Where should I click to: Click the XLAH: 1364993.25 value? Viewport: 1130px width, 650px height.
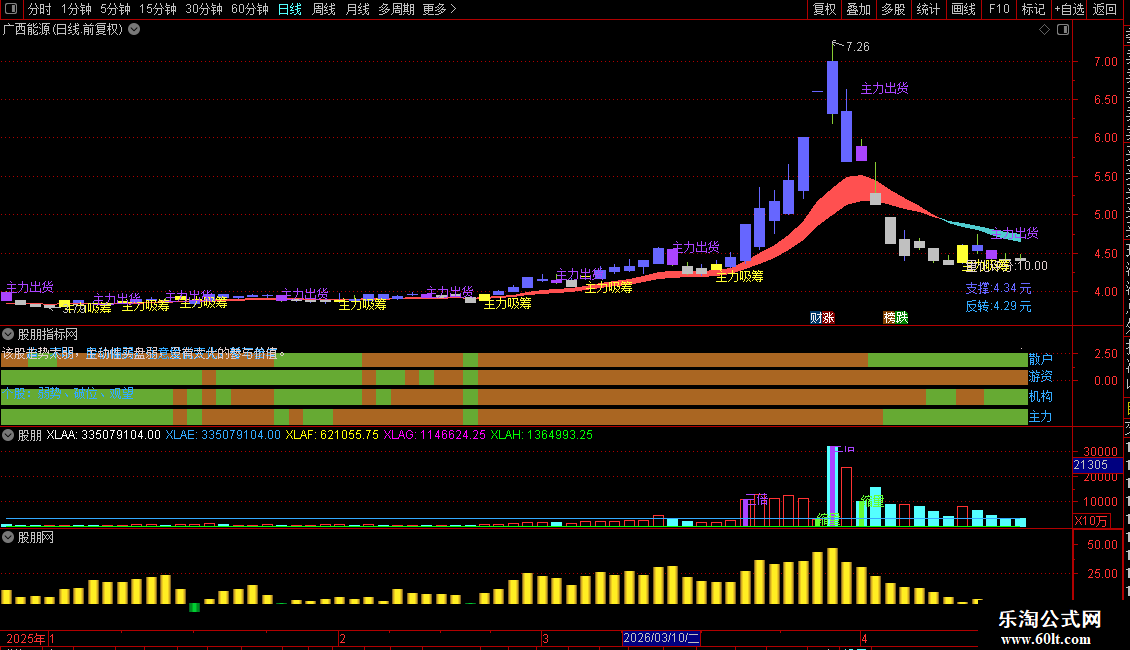coord(541,435)
